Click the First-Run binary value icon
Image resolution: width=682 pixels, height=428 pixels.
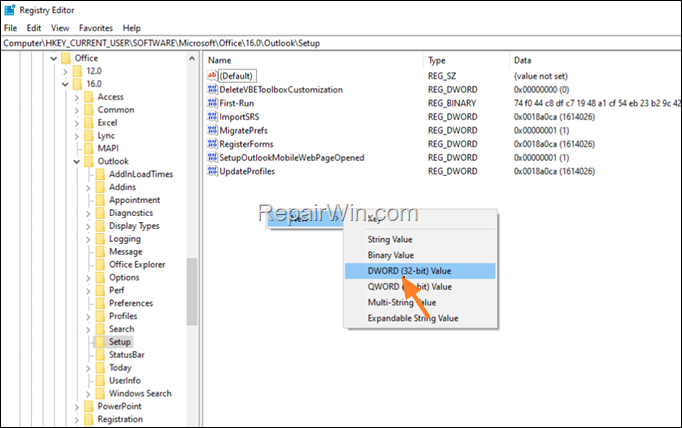pyautogui.click(x=212, y=103)
